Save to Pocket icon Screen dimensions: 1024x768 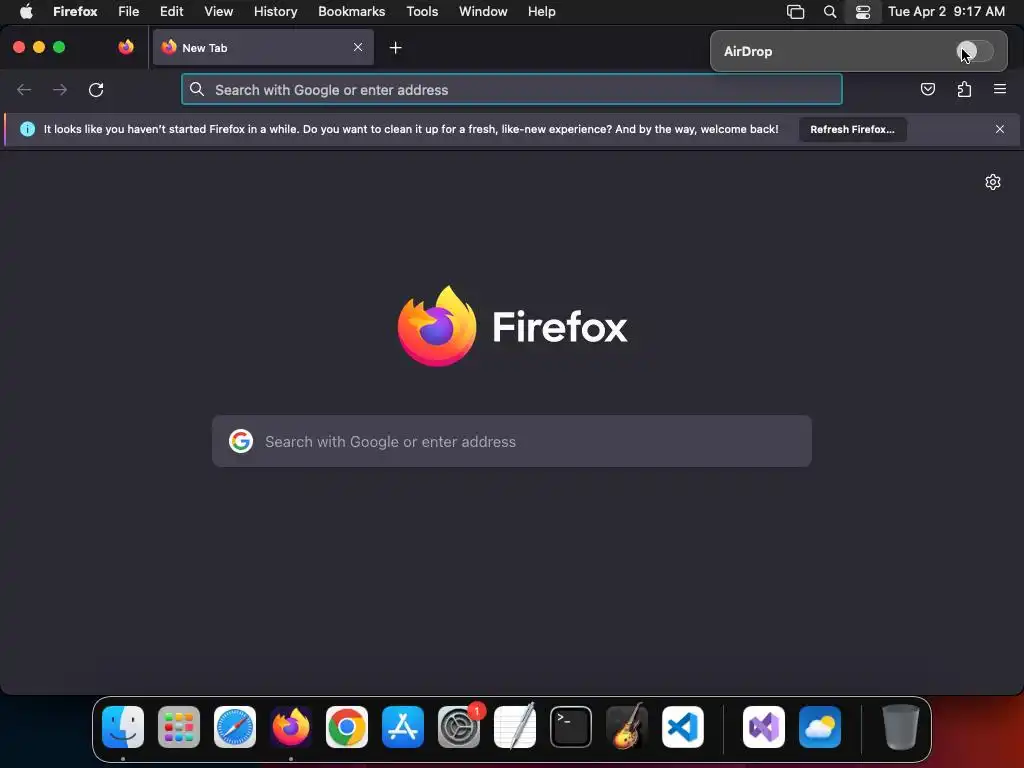(x=927, y=89)
